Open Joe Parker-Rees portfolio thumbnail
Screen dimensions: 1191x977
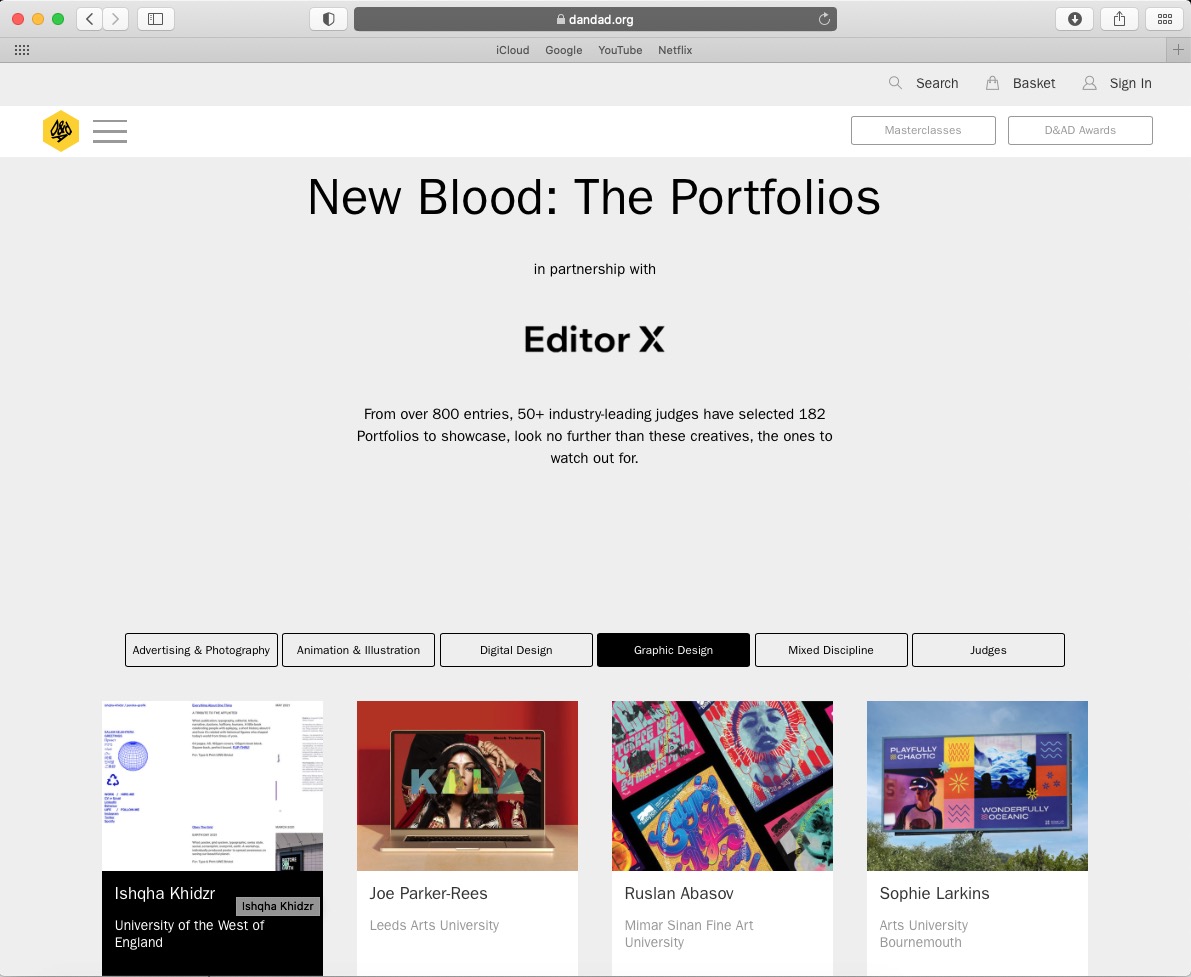[467, 786]
